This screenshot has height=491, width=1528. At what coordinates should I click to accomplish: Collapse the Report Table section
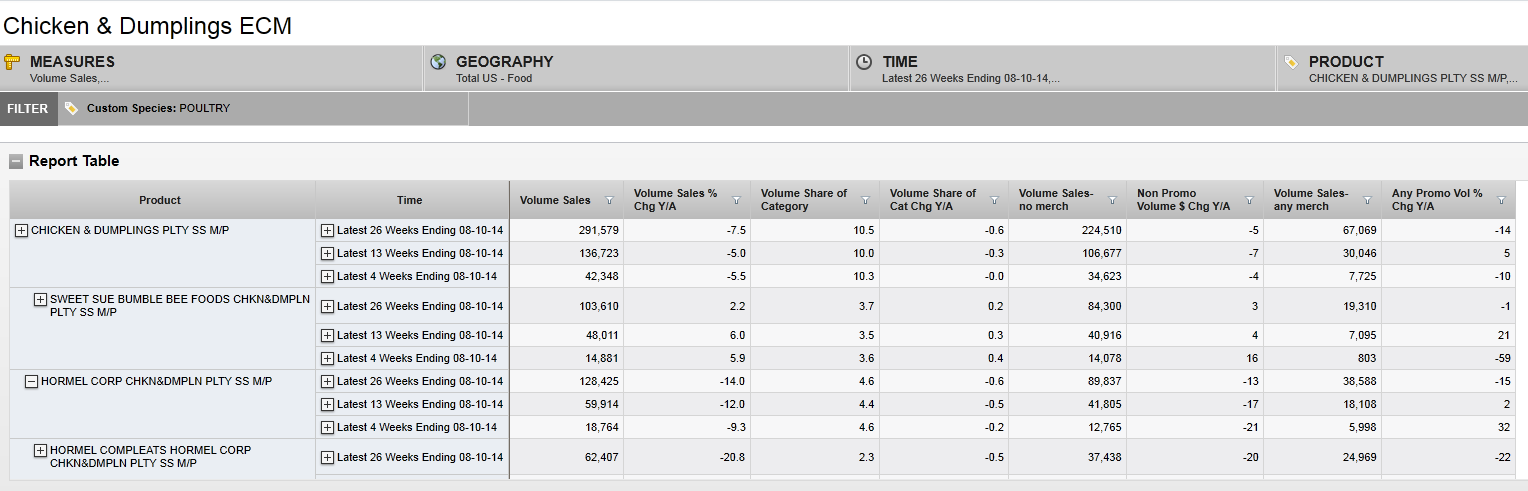[16, 161]
